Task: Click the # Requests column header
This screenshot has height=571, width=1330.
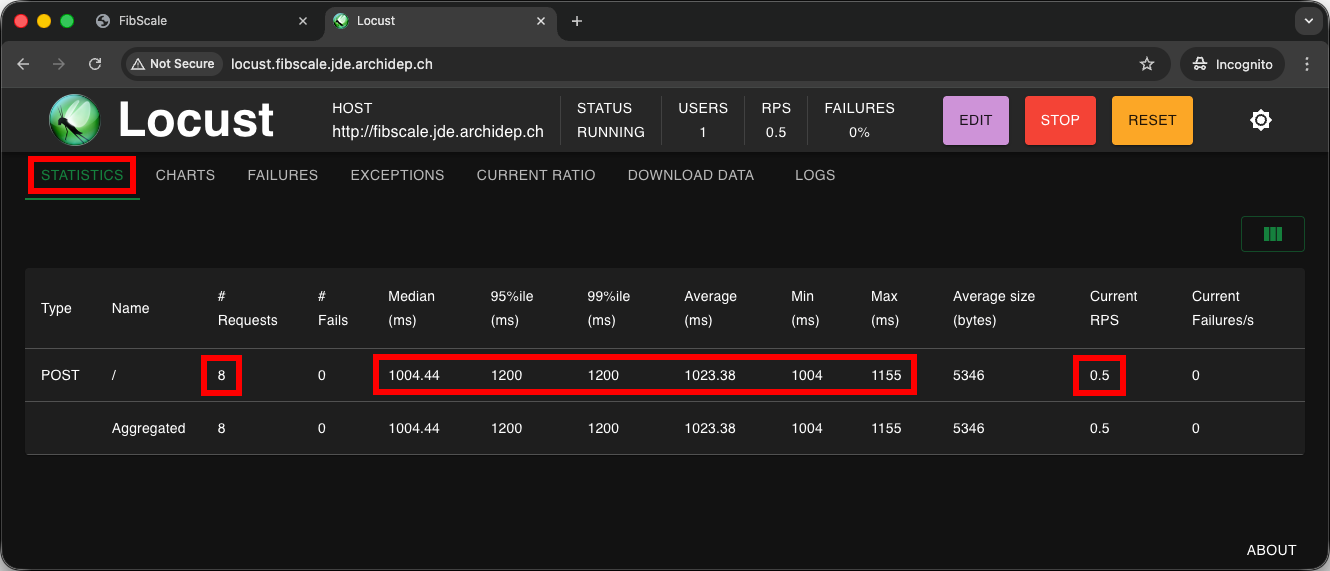Action: point(247,308)
